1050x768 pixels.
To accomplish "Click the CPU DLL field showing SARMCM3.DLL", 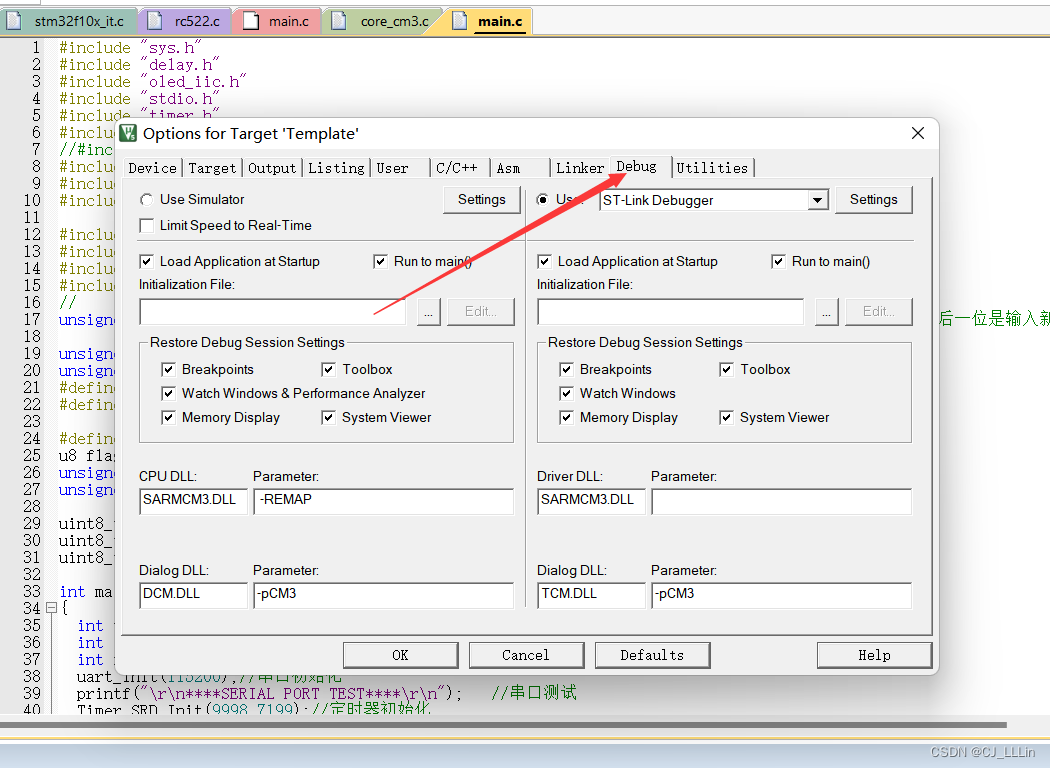I will click(193, 501).
